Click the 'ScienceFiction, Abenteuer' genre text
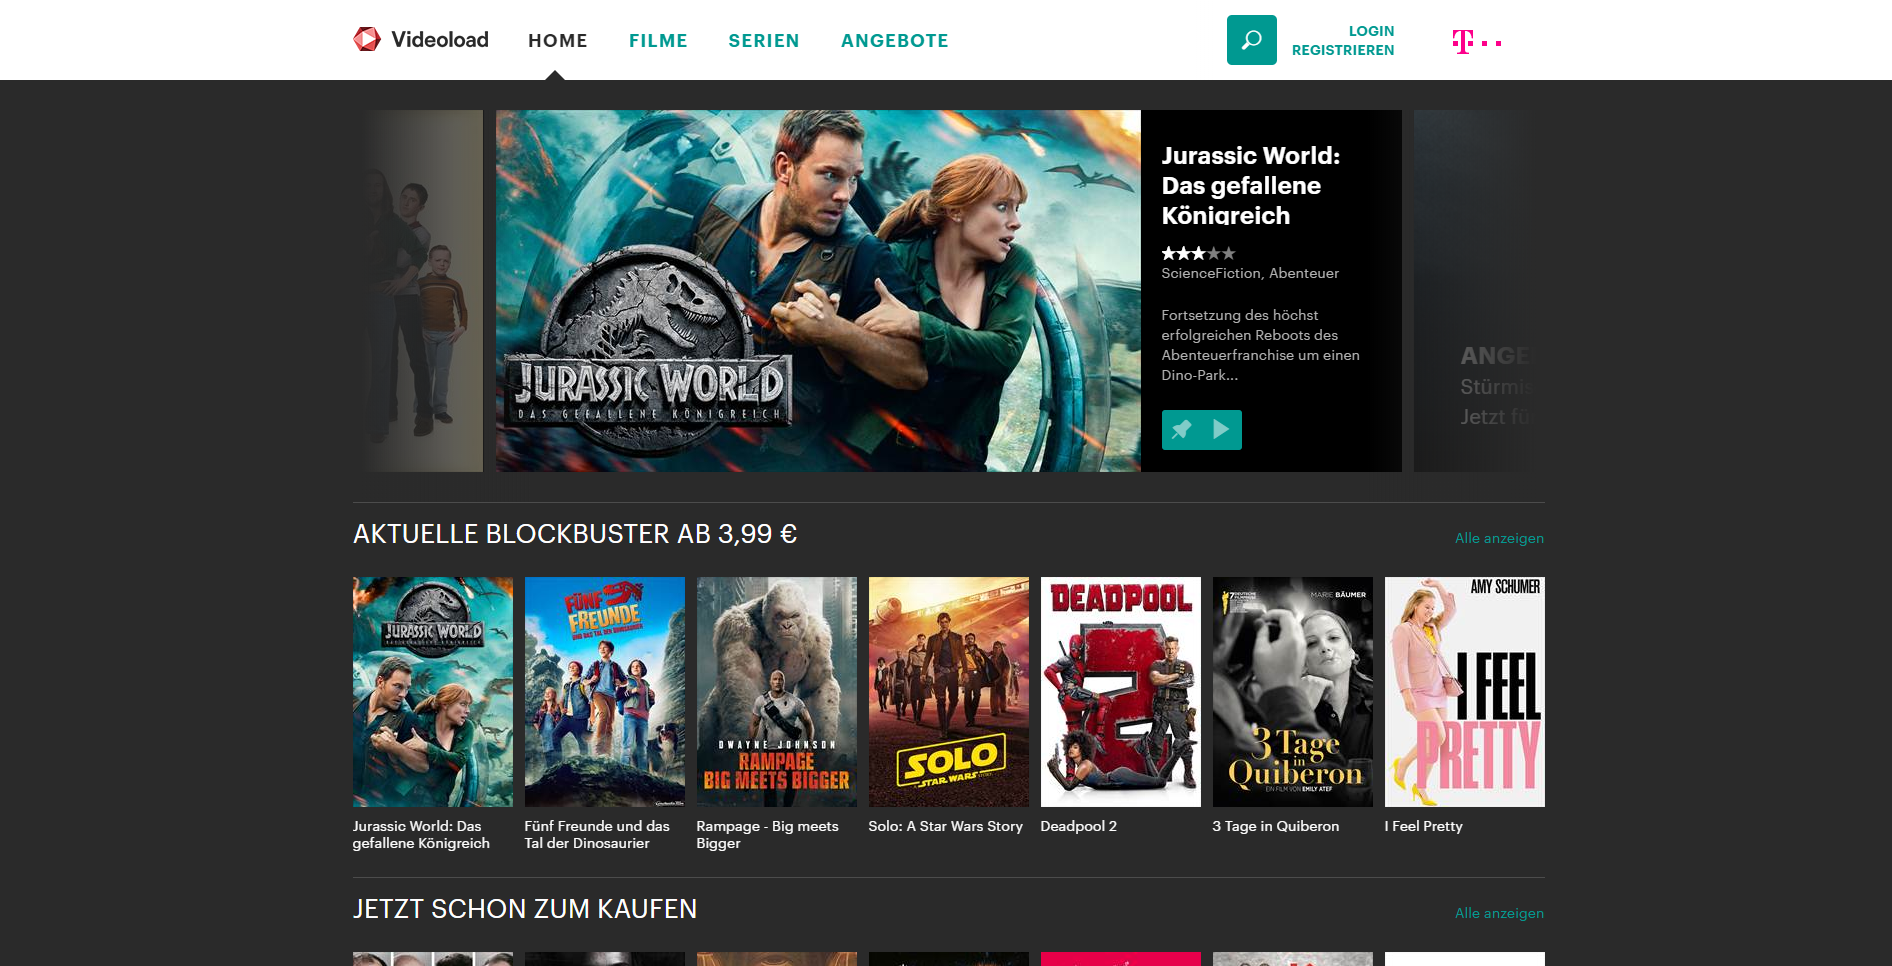Screen dimensions: 1892x966 [x=1250, y=273]
